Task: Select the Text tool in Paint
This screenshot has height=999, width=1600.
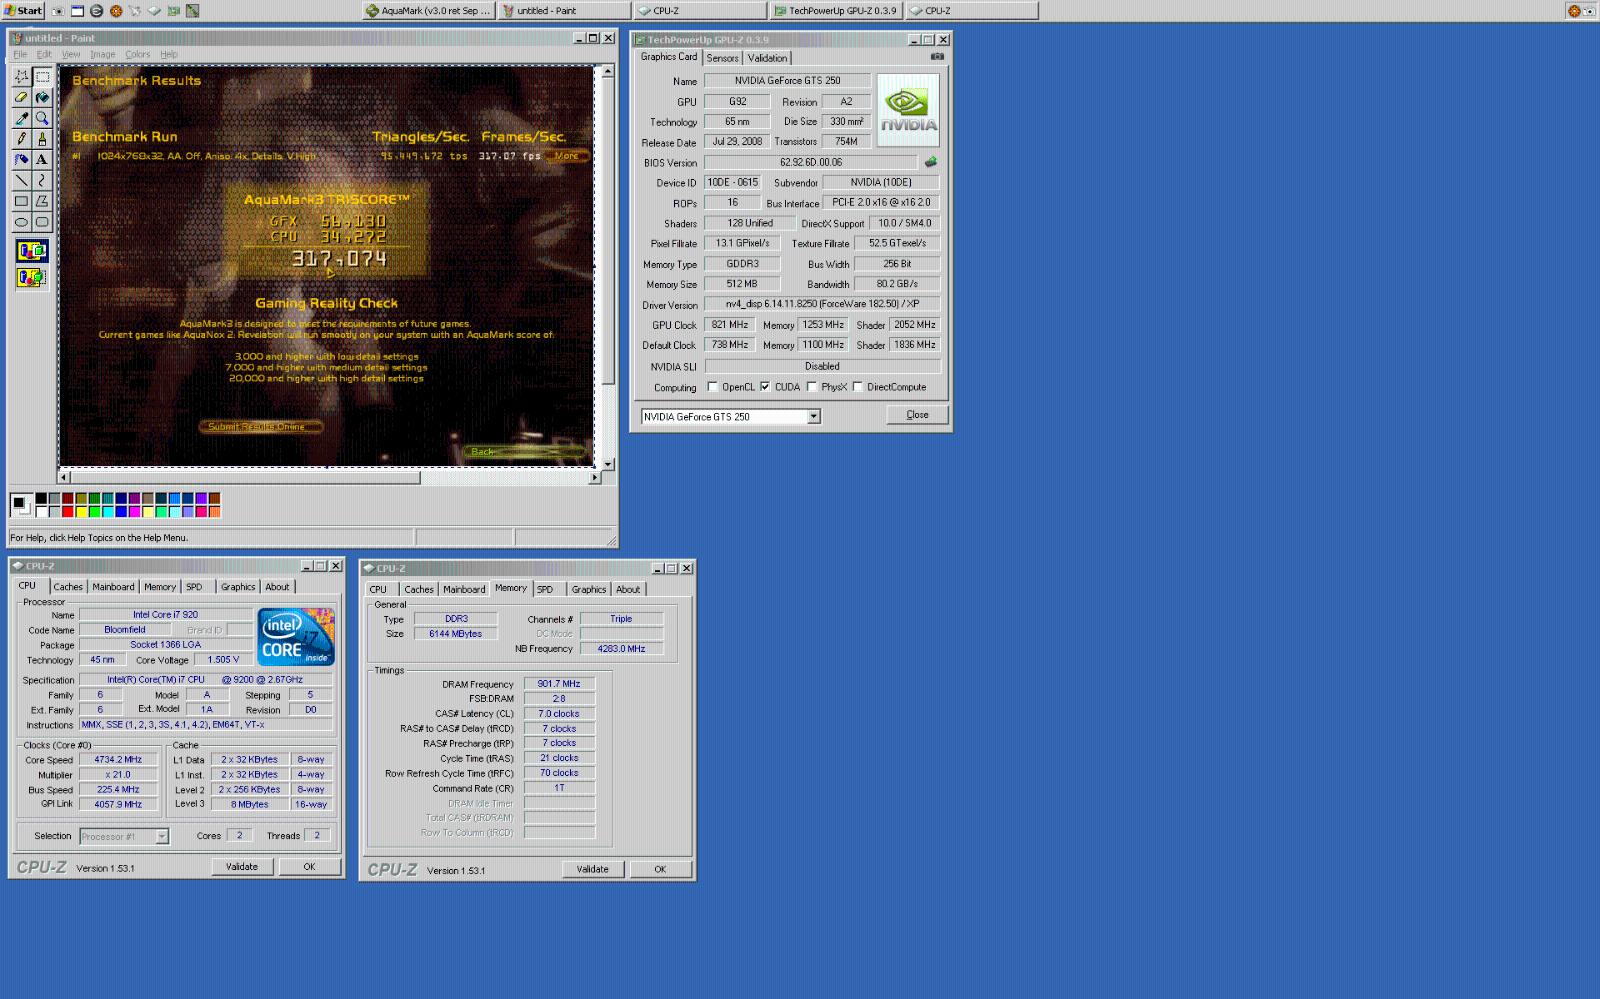Action: point(42,160)
